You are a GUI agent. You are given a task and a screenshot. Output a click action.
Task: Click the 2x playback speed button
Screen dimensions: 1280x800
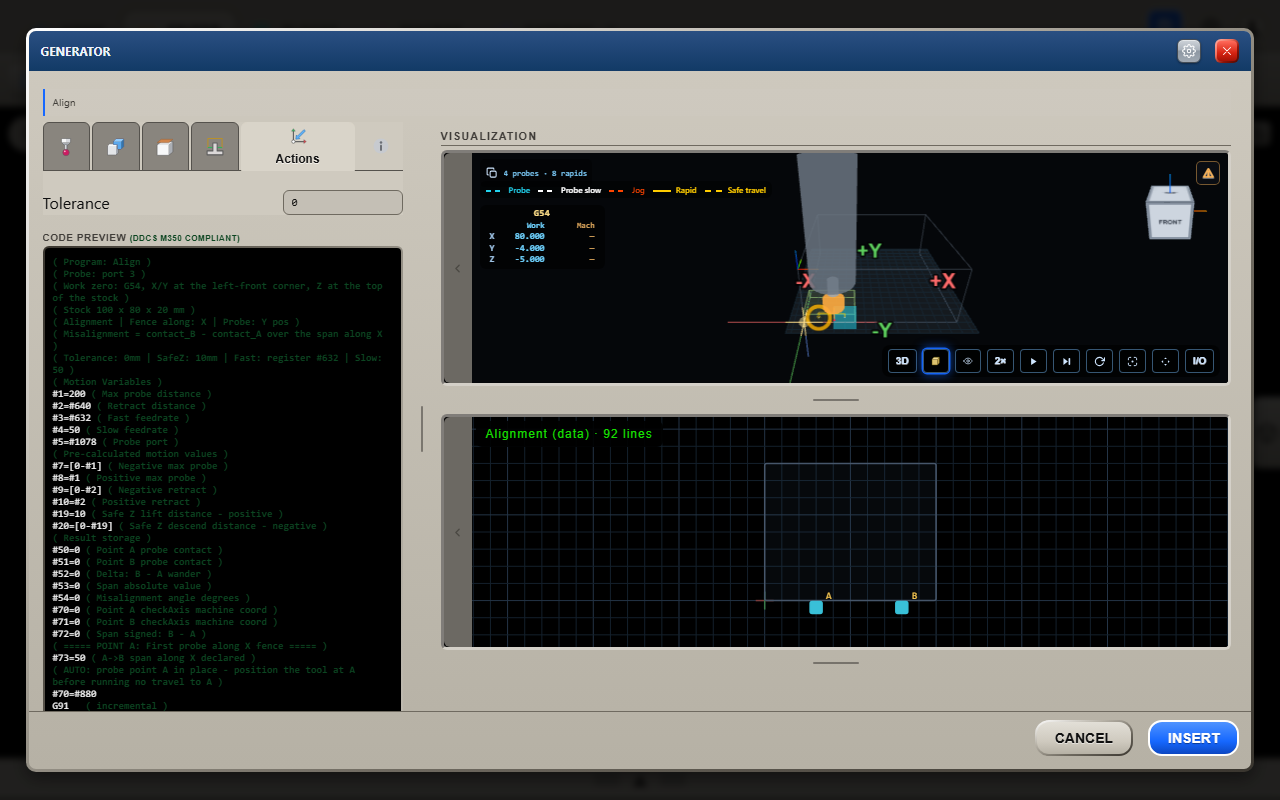[1001, 361]
